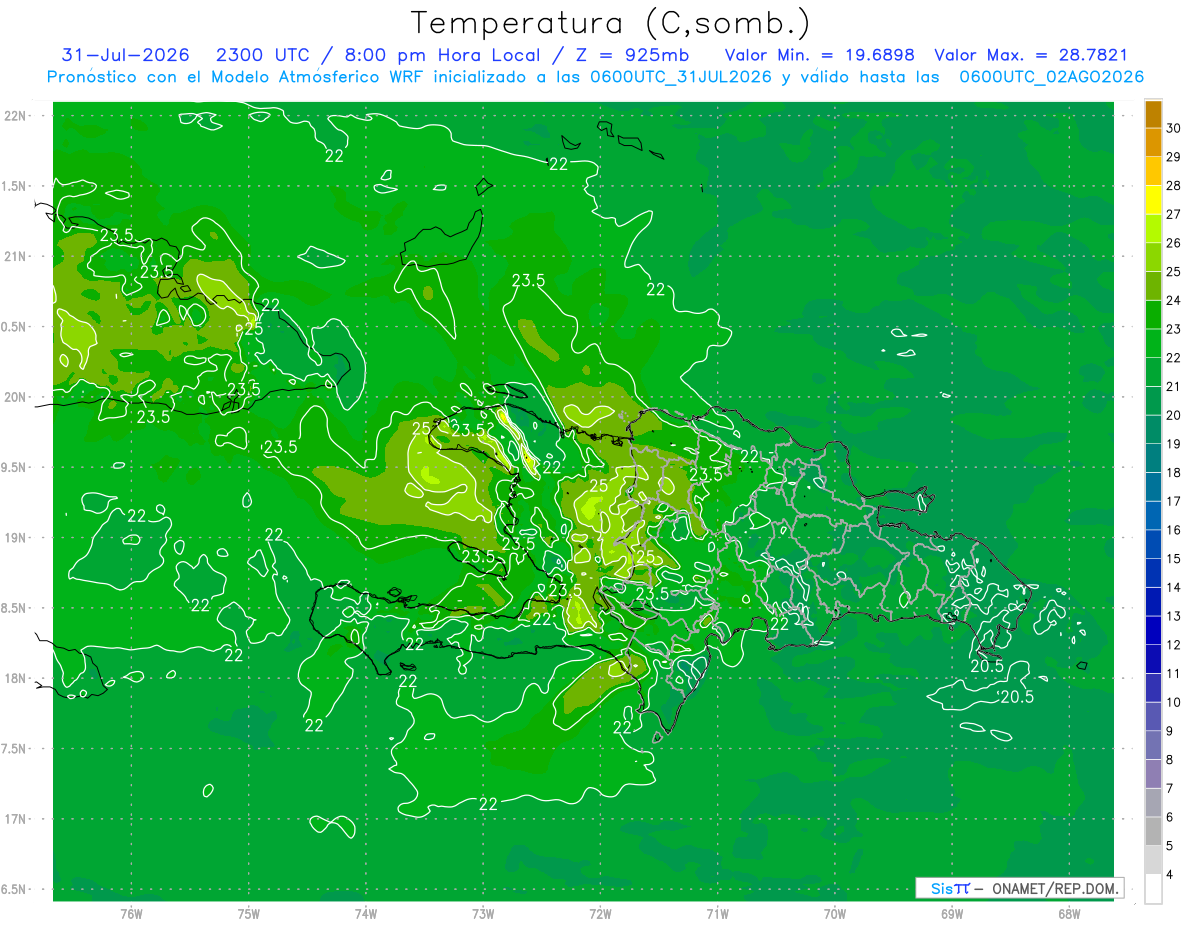Pick the dark blue legend band between 11 and 12
This screenshot has width=1200, height=927.
[1153, 660]
